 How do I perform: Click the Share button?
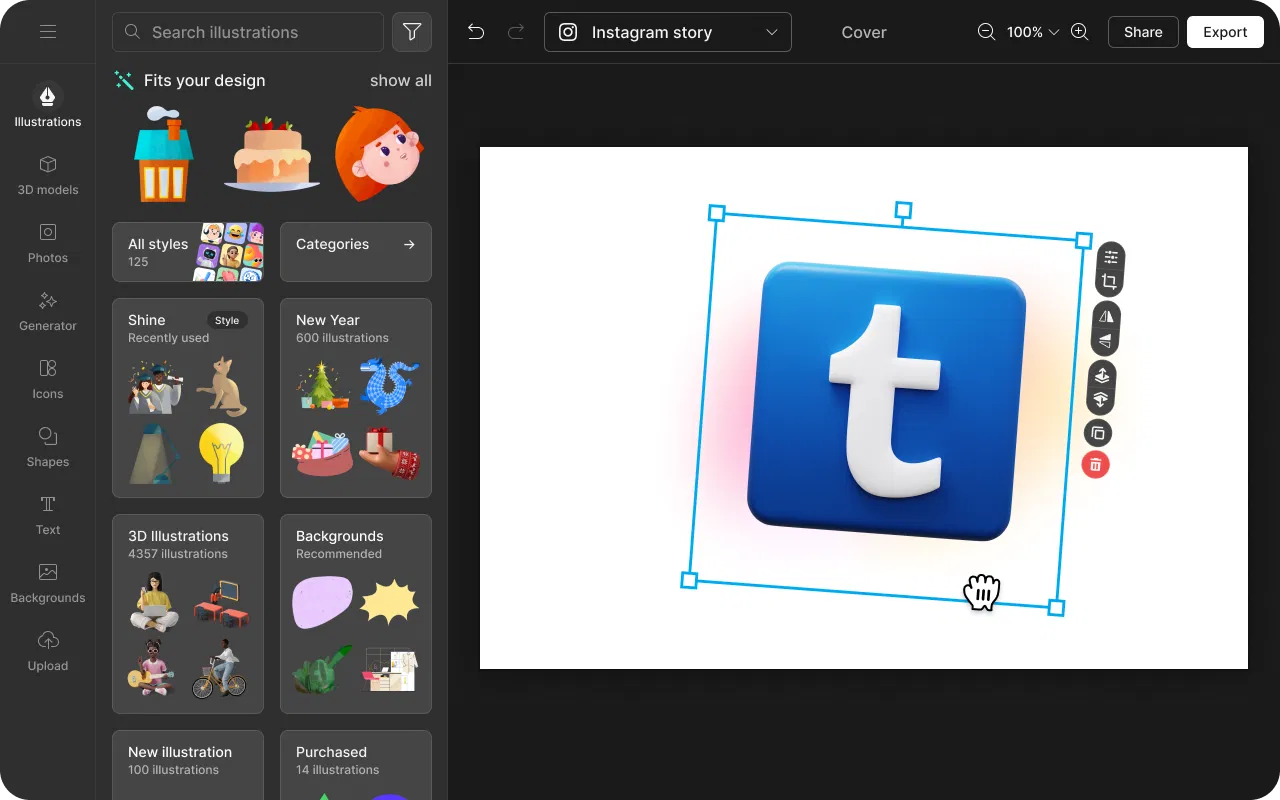[x=1143, y=32]
